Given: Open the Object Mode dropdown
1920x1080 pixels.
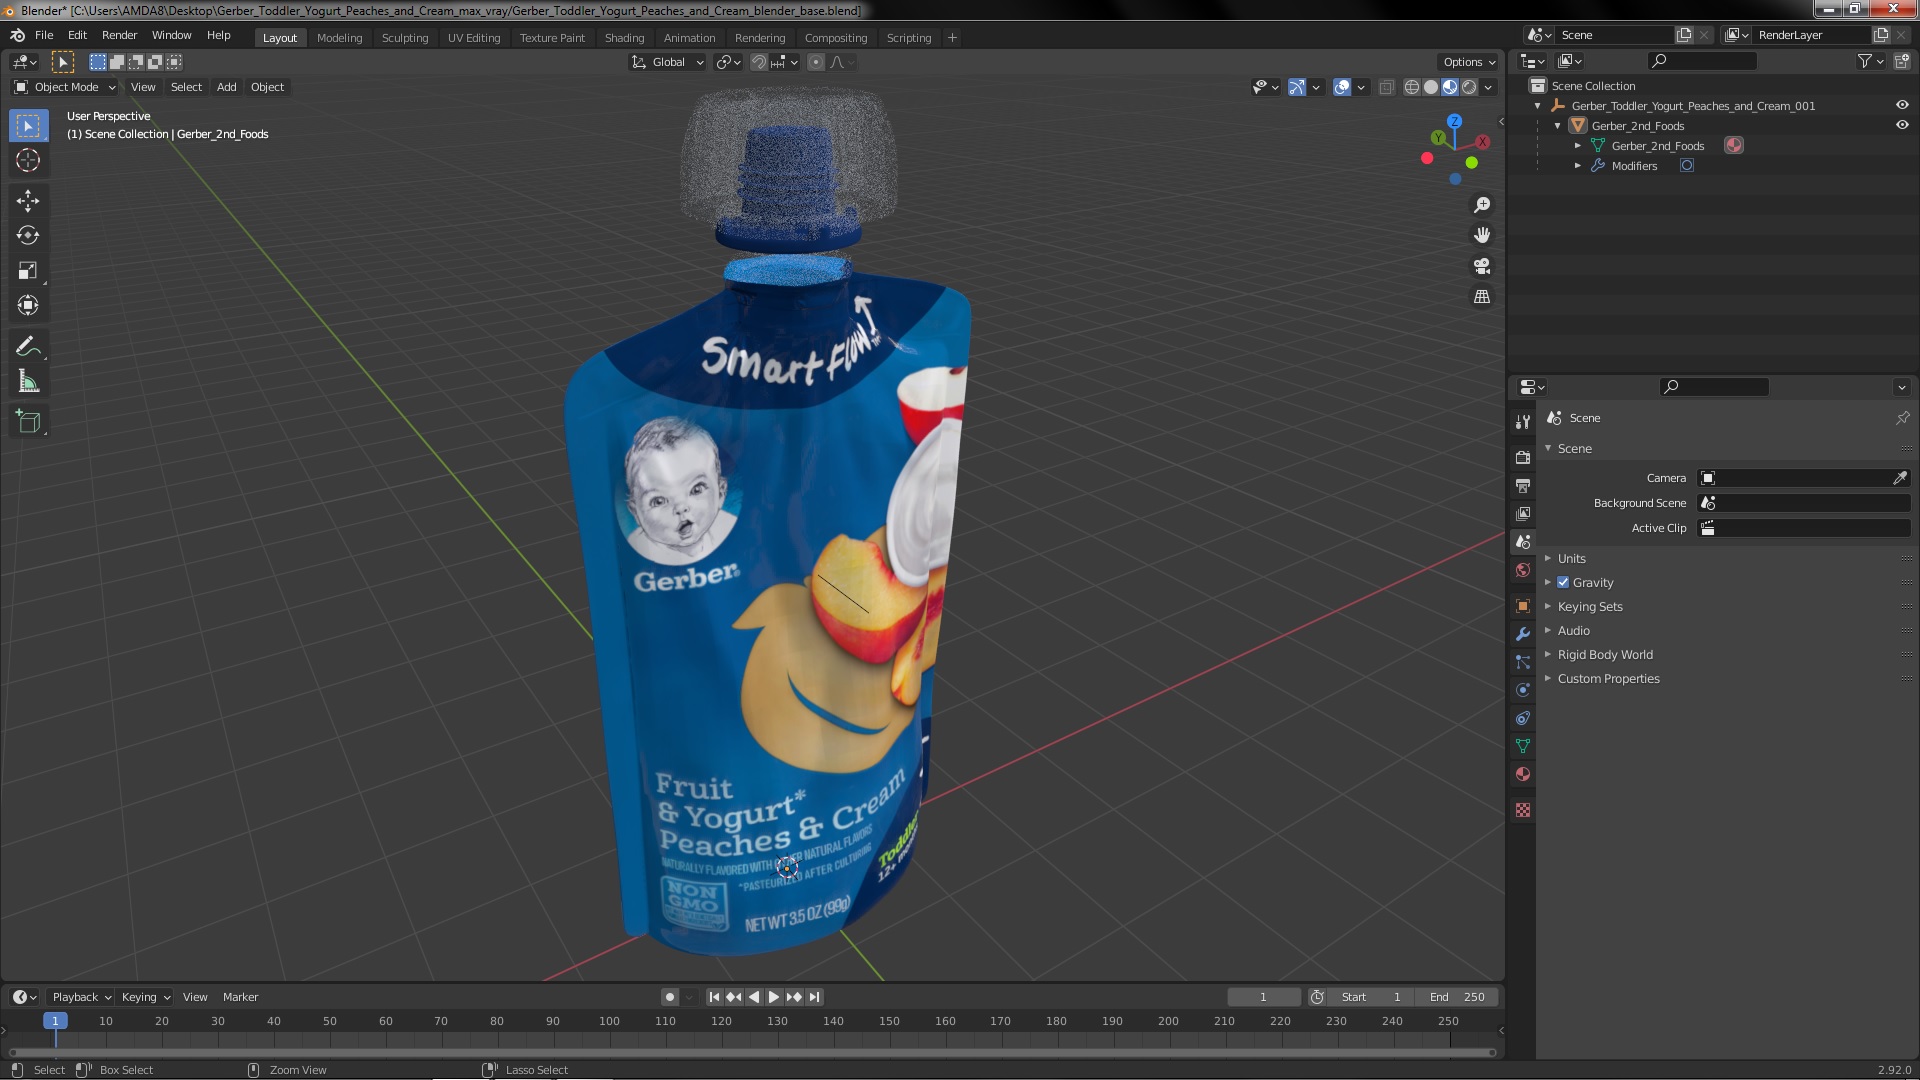Looking at the screenshot, I should coord(65,87).
